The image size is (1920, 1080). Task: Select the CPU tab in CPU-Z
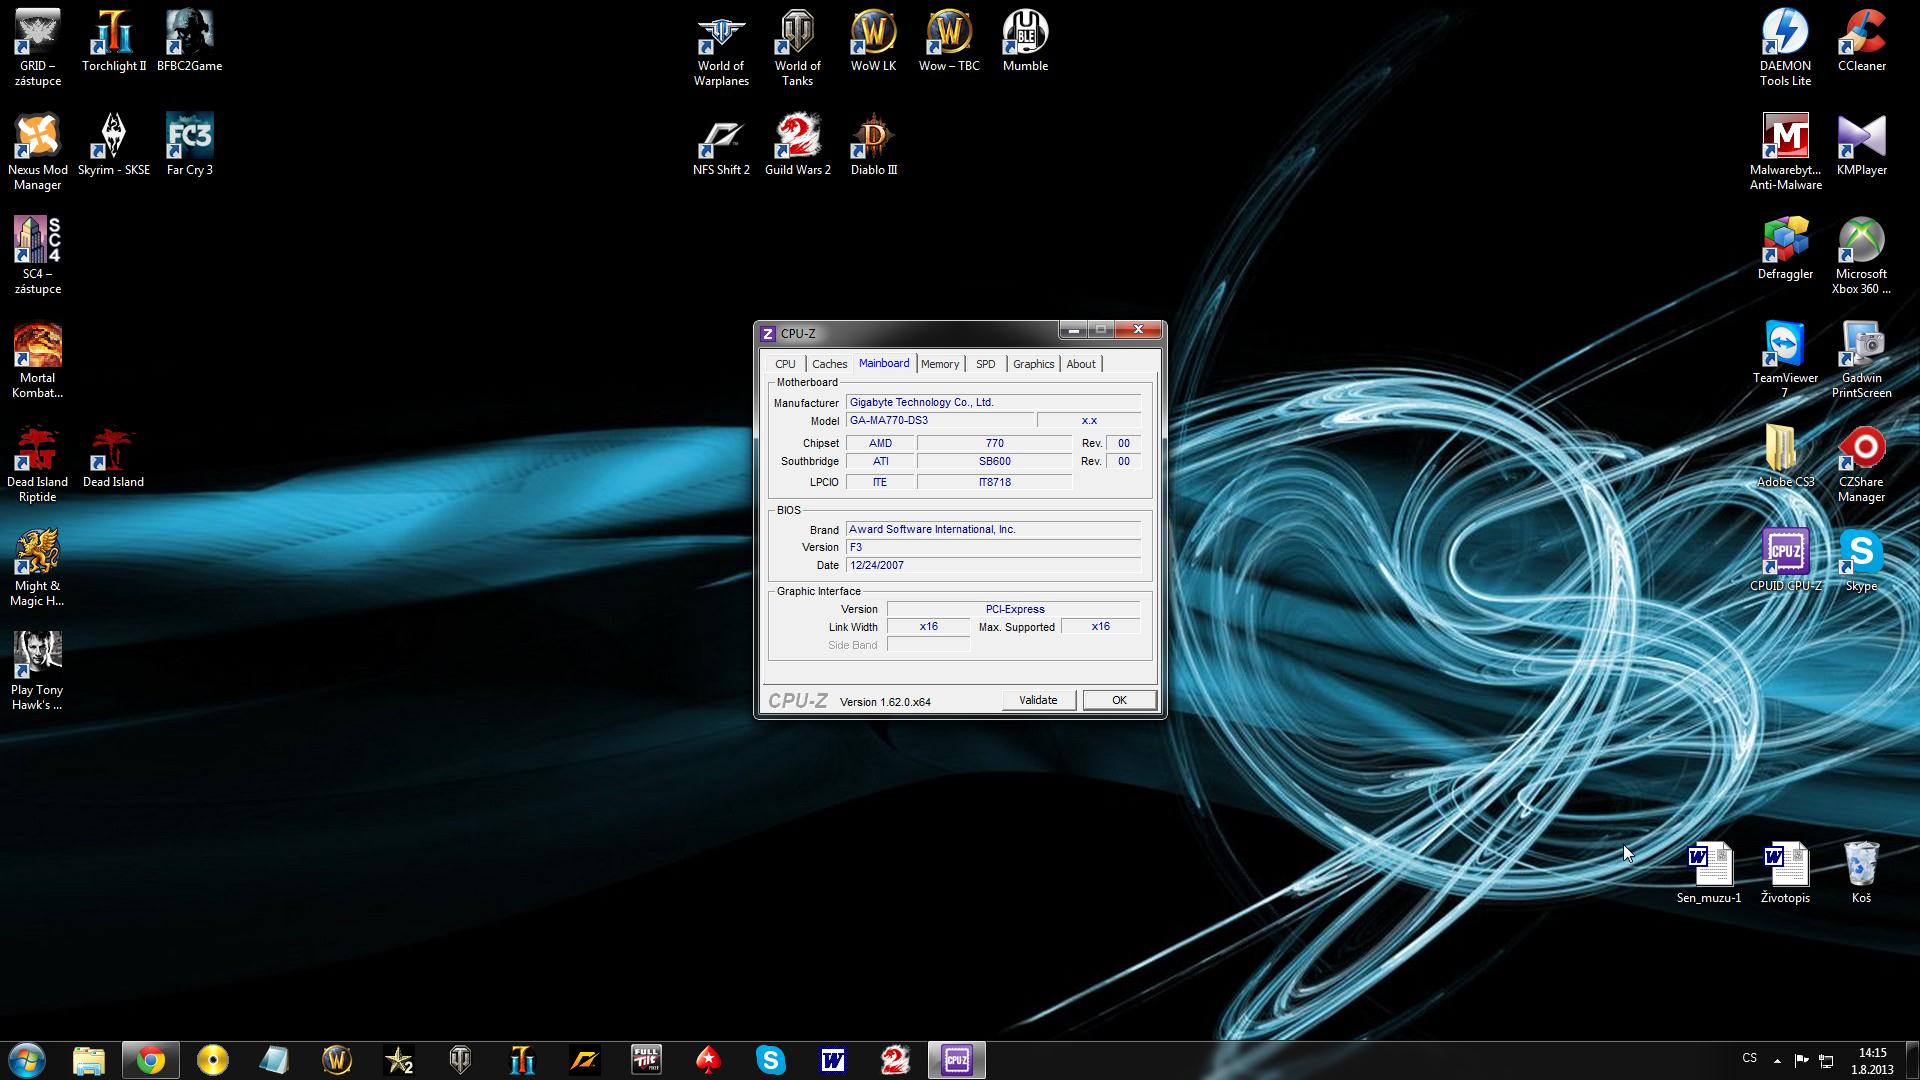[785, 364]
